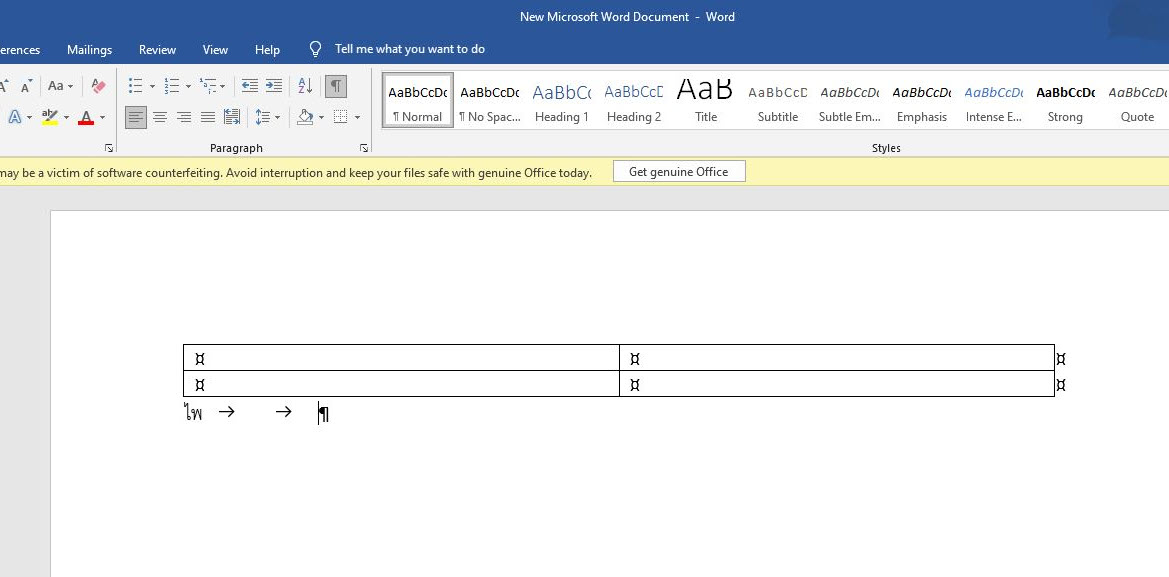
Task: Sort text with the A-Z icon
Action: 306,86
